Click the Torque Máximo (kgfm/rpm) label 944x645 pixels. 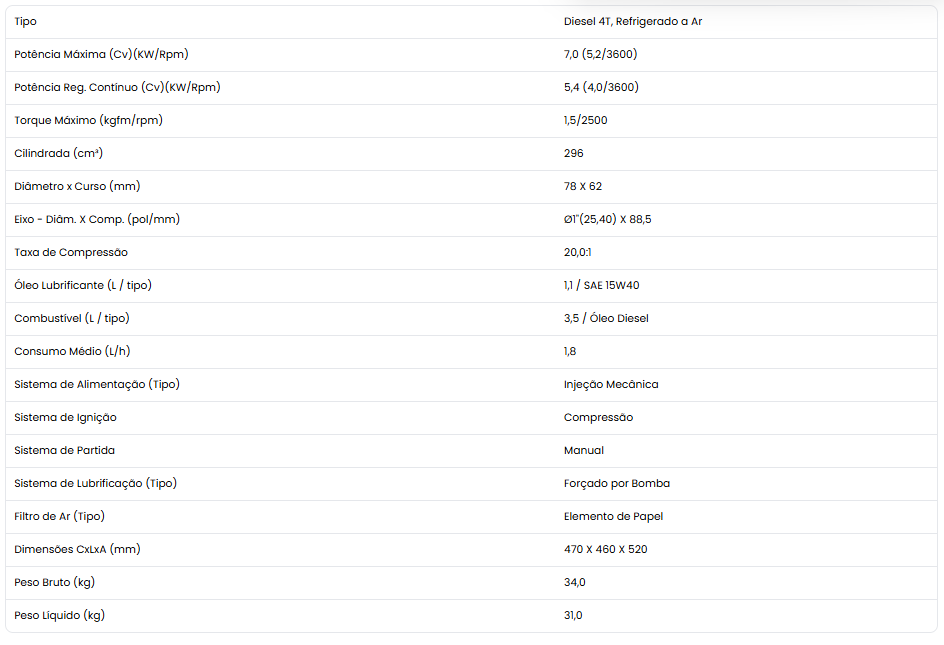88,120
